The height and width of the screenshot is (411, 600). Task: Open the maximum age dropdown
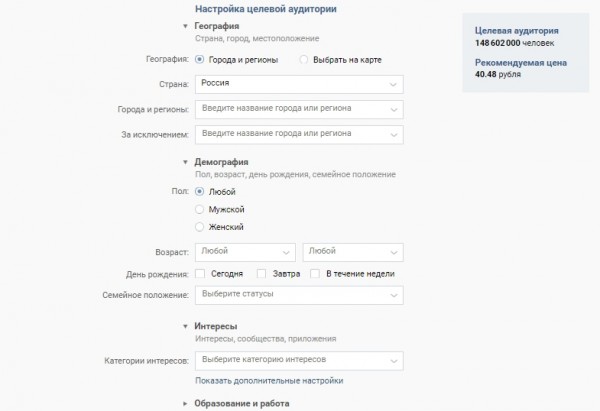pyautogui.click(x=353, y=251)
